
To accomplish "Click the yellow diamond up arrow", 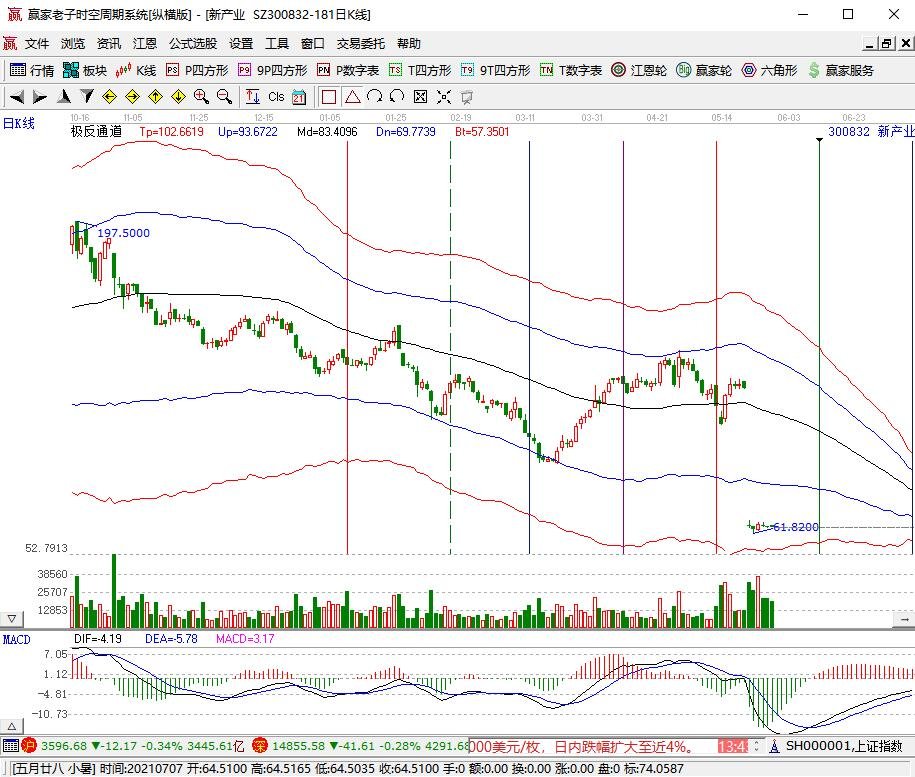I will [155, 97].
